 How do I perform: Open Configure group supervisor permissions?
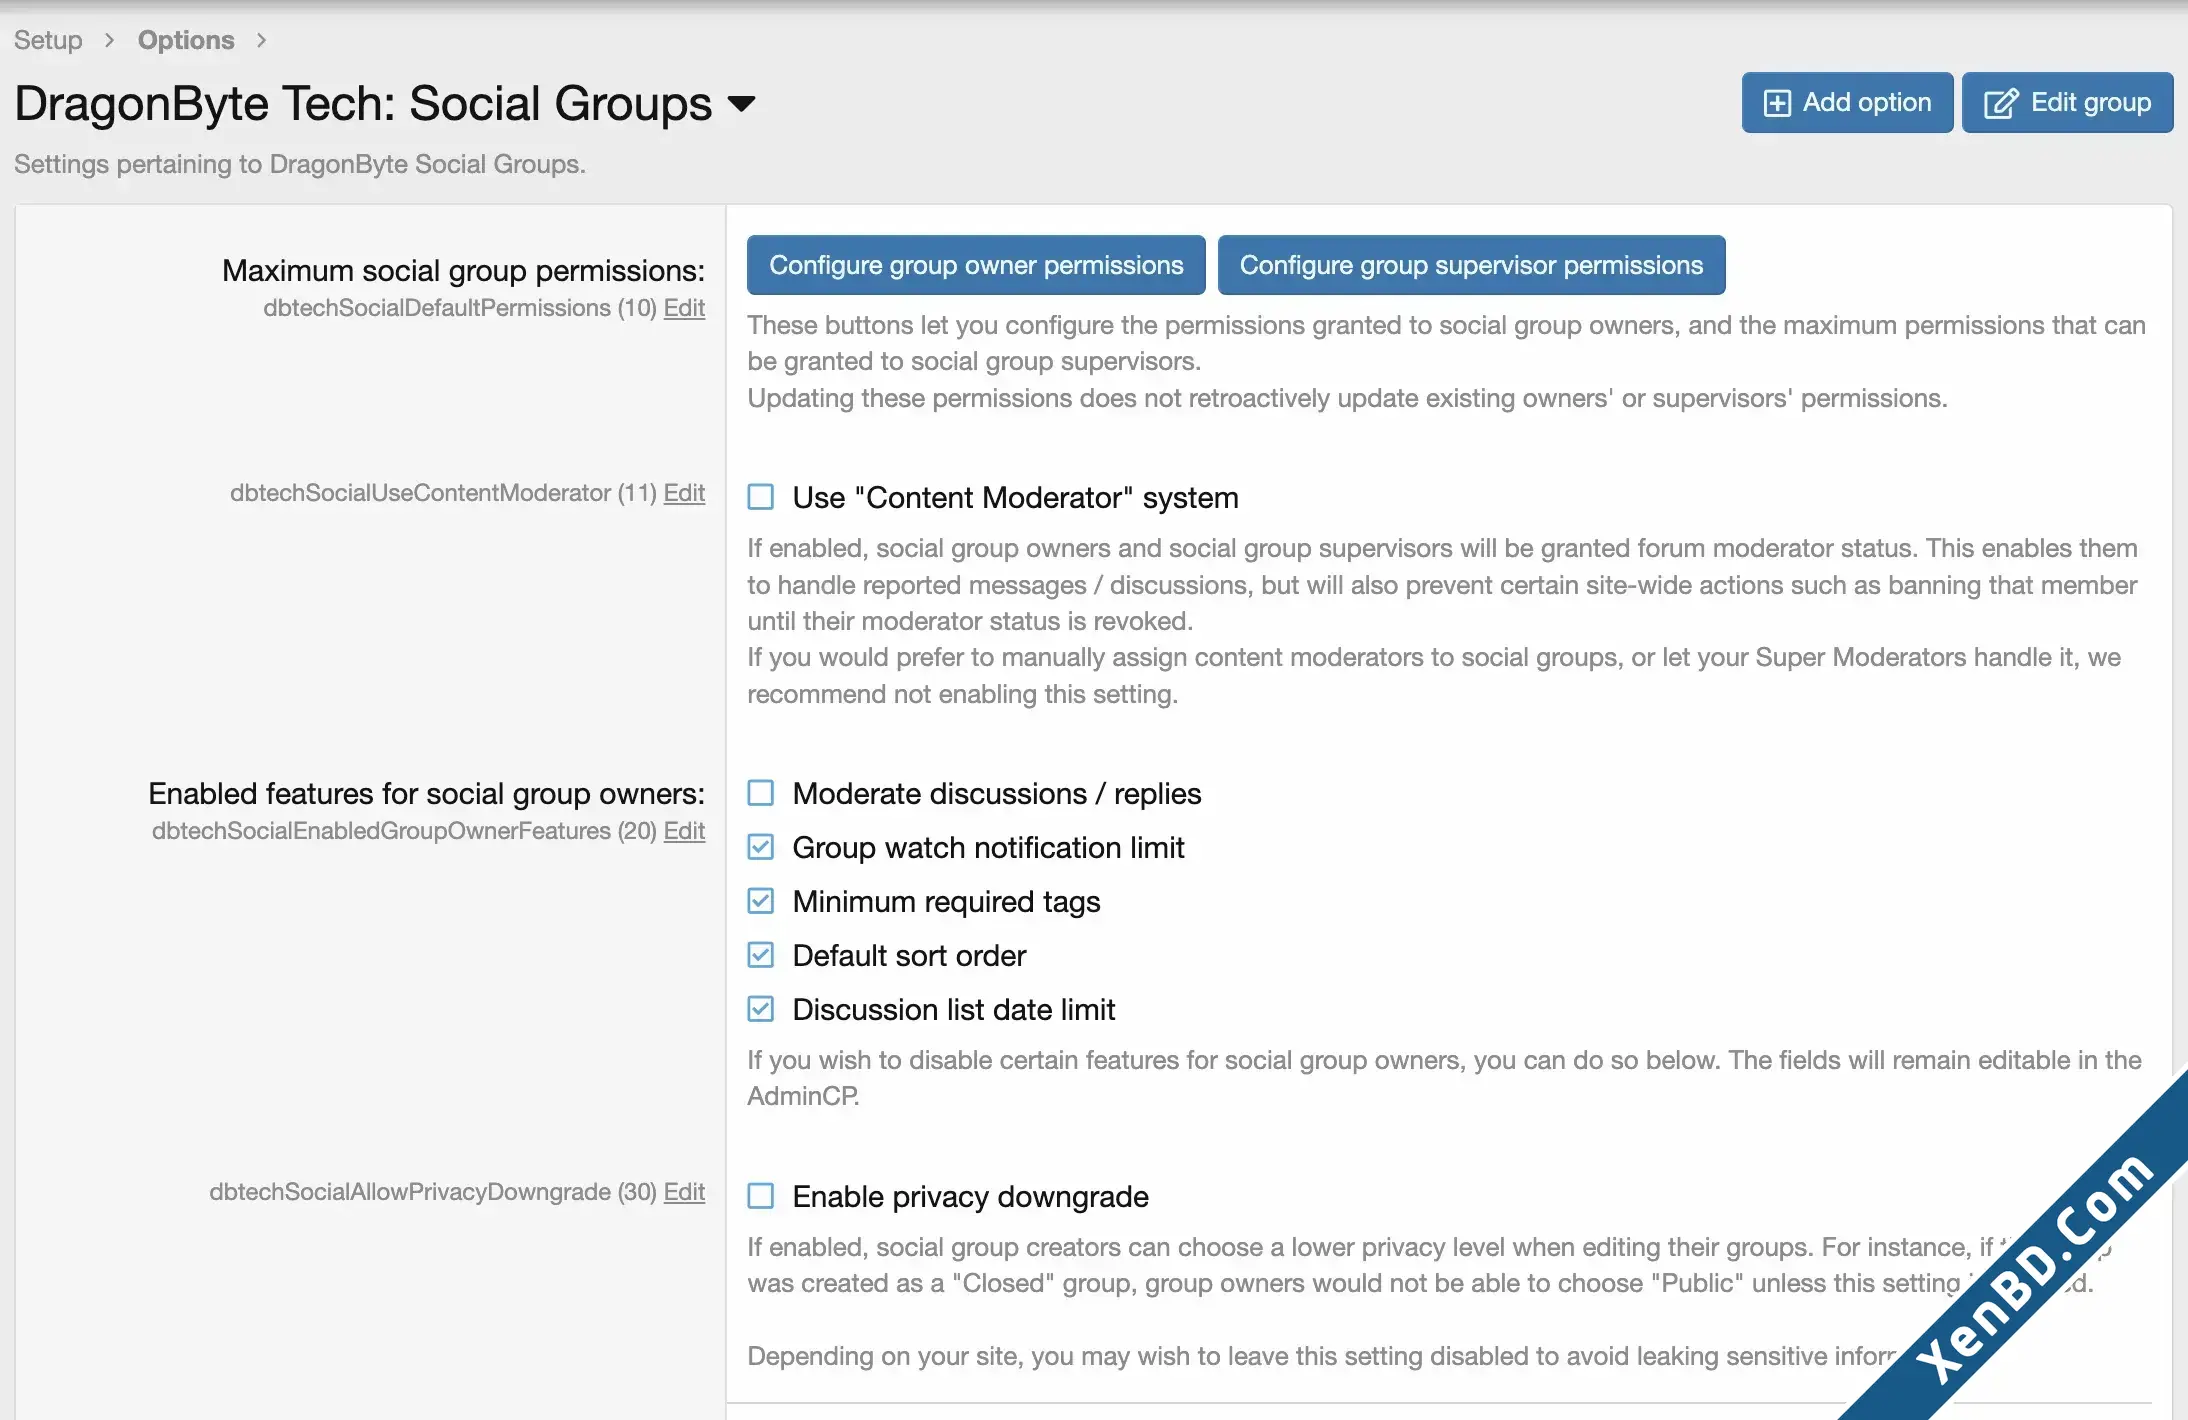point(1471,265)
